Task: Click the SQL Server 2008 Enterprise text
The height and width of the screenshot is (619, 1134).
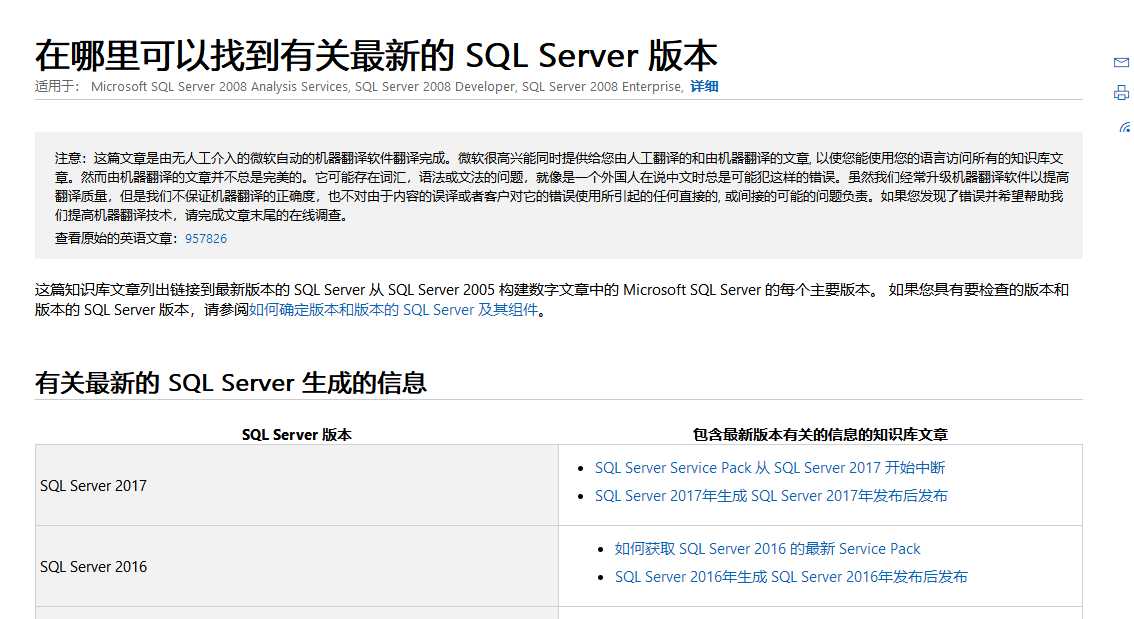Action: coord(602,87)
